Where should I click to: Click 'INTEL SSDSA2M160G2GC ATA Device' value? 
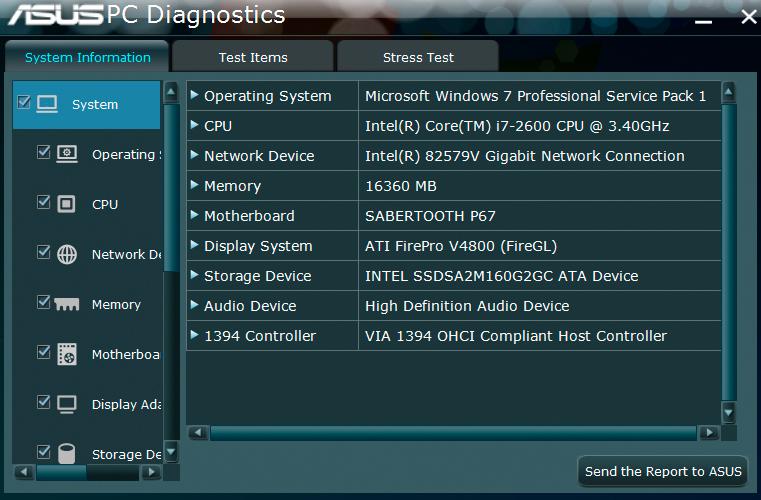(x=501, y=276)
